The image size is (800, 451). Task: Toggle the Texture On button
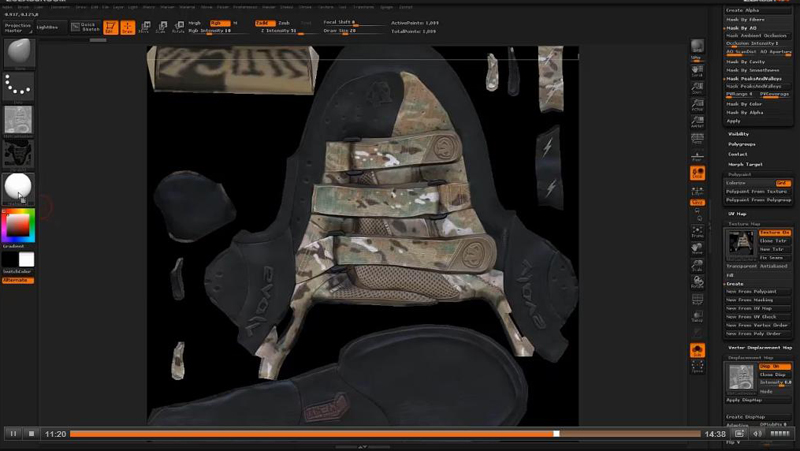(774, 232)
